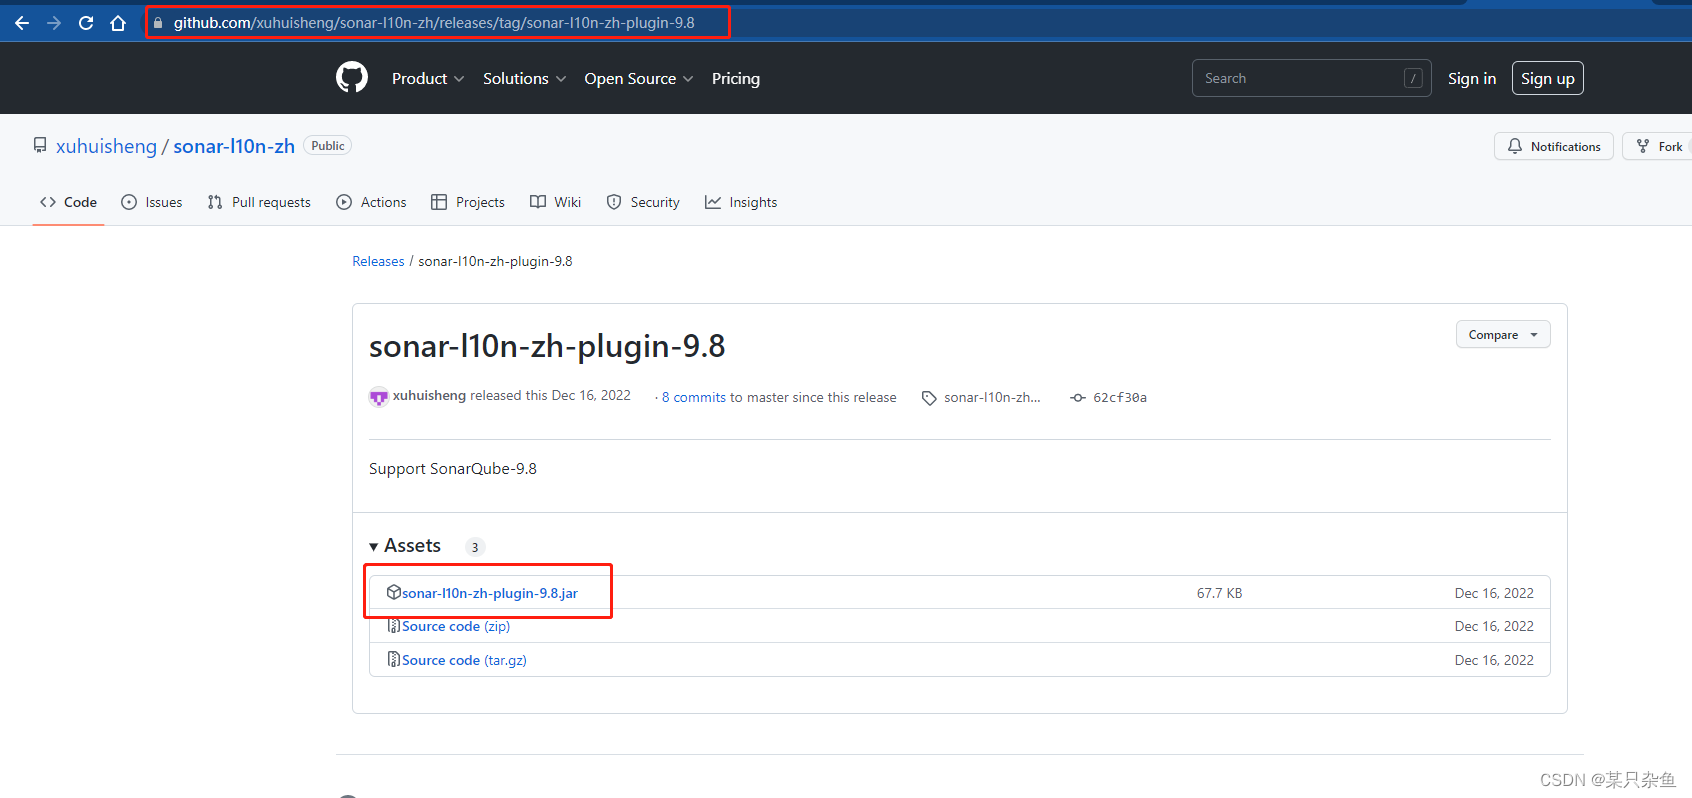1692x798 pixels.
Task: Collapse the Assets section
Action: pos(405,545)
